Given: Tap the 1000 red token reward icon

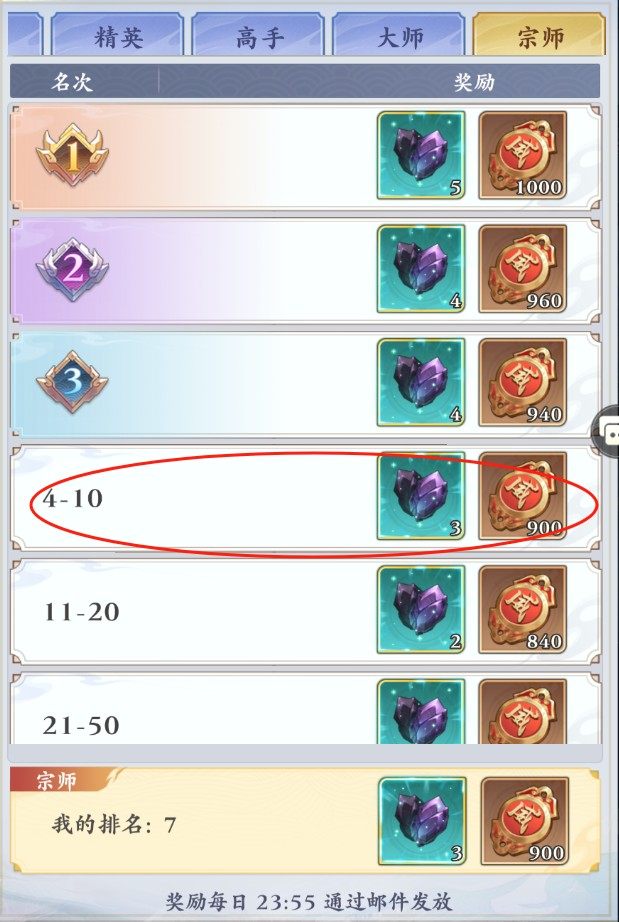Looking at the screenshot, I should point(523,155).
